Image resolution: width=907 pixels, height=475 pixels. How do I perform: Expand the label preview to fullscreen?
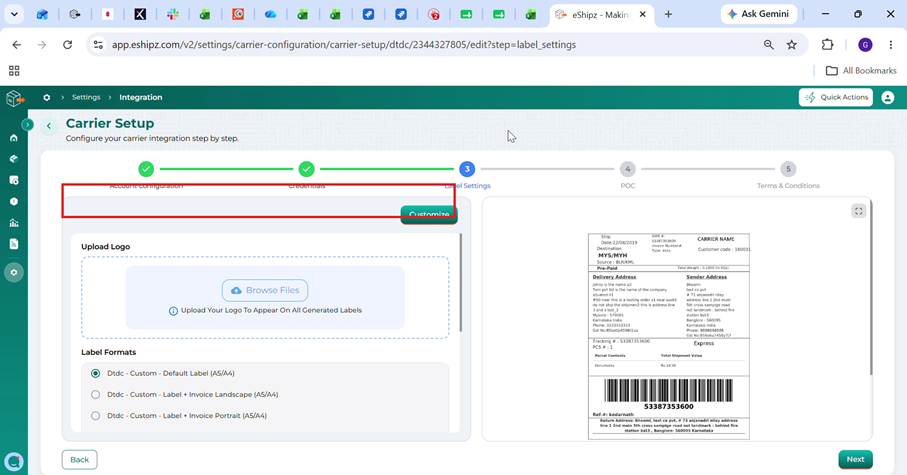[858, 211]
